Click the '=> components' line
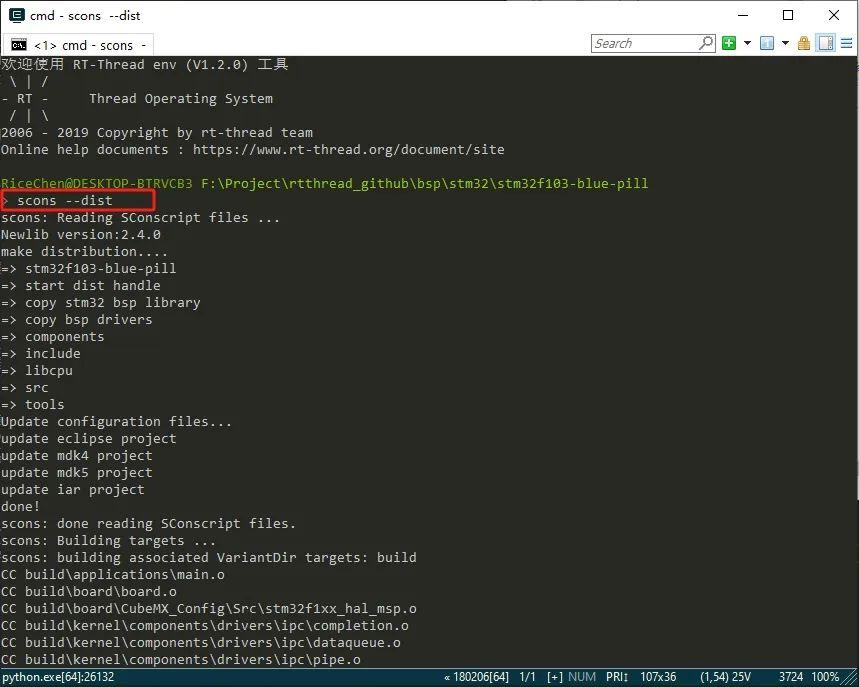Screen dimensions: 859x687 tap(53, 336)
